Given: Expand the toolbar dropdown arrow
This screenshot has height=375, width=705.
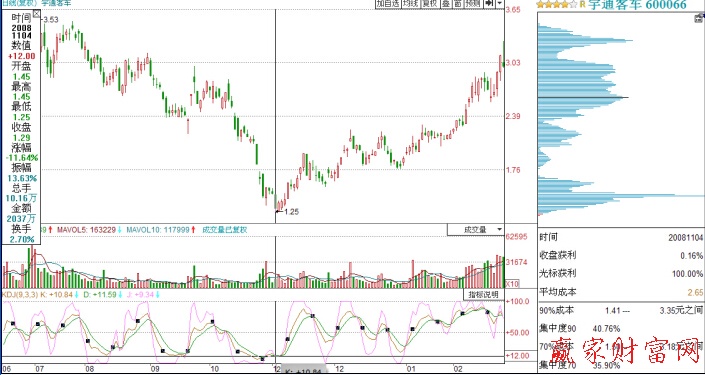Looking at the screenshot, I should (500, 4).
